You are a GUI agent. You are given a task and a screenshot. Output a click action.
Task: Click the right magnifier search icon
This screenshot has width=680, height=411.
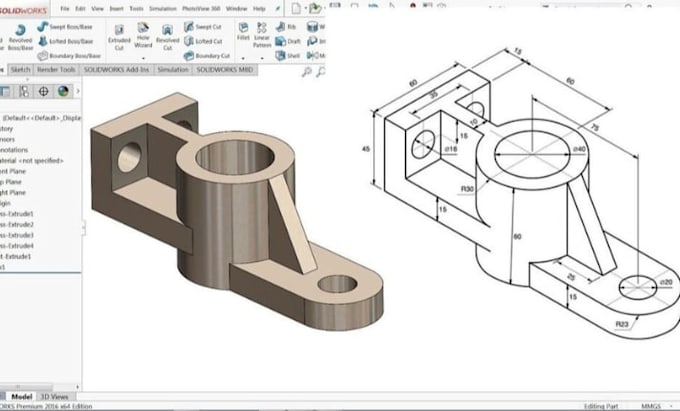320,72
